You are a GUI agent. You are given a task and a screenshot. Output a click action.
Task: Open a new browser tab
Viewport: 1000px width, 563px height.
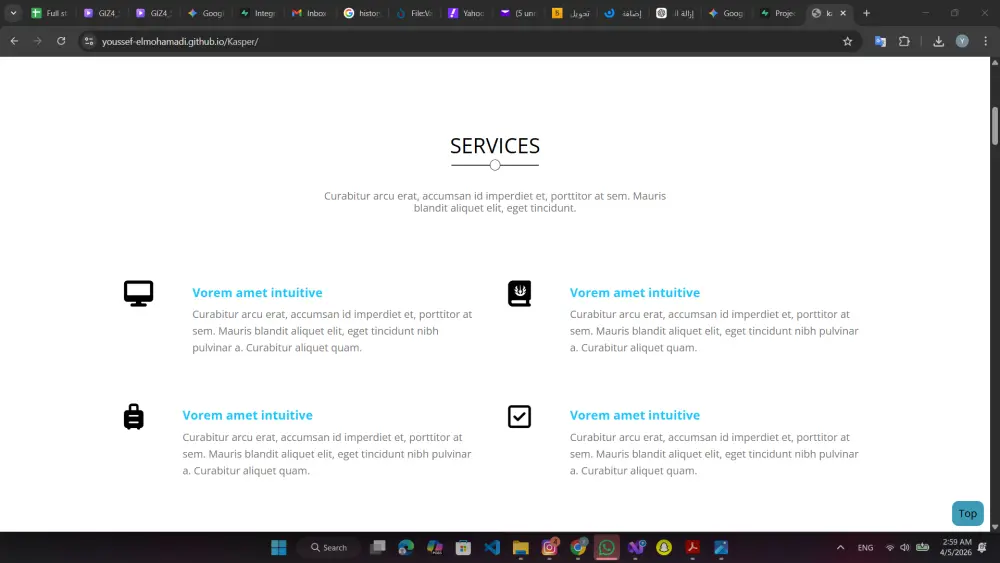point(866,13)
